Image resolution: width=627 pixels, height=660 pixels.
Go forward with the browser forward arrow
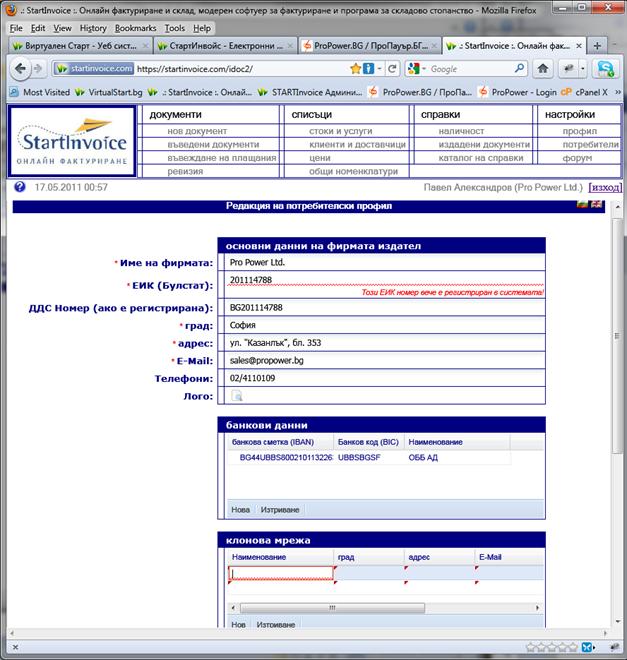38,69
